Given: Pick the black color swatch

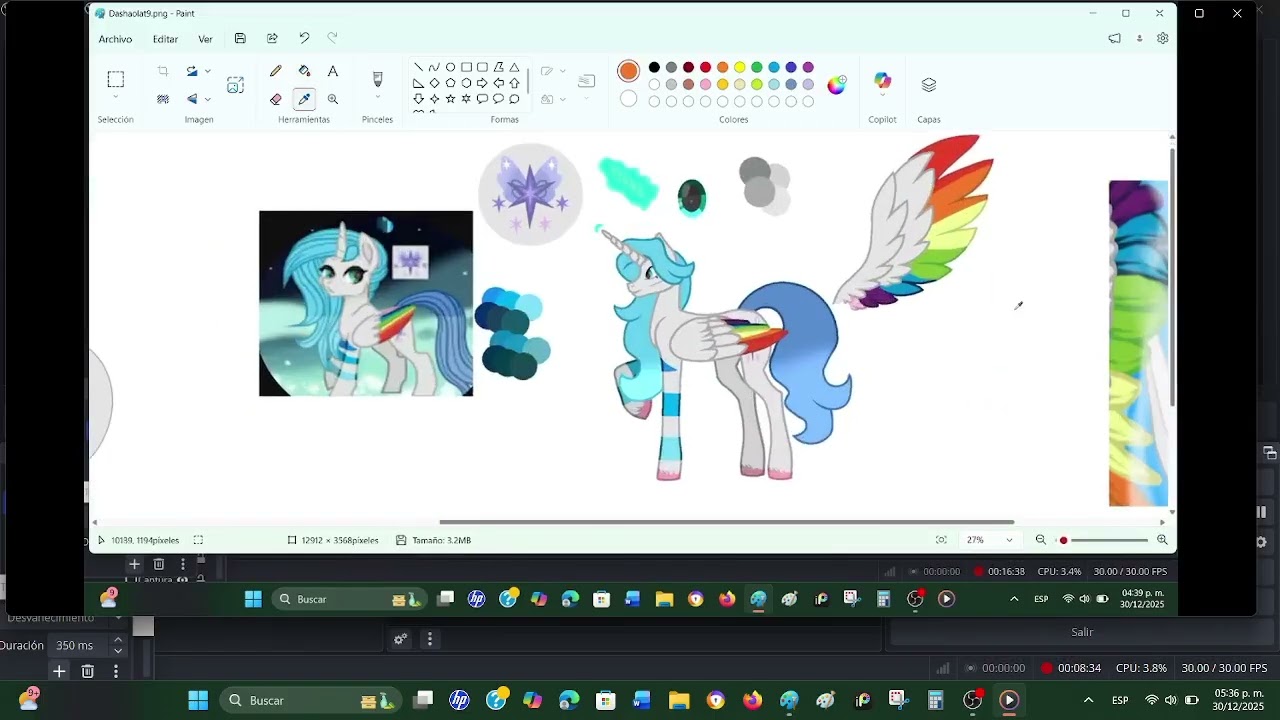Looking at the screenshot, I should [654, 67].
